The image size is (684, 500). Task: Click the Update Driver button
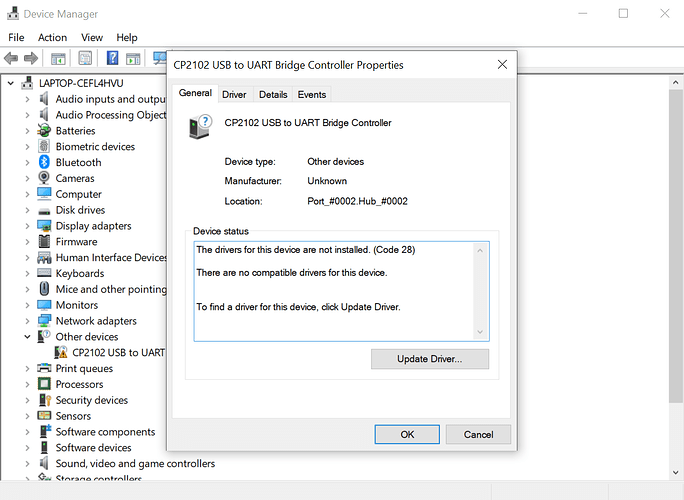coord(430,359)
